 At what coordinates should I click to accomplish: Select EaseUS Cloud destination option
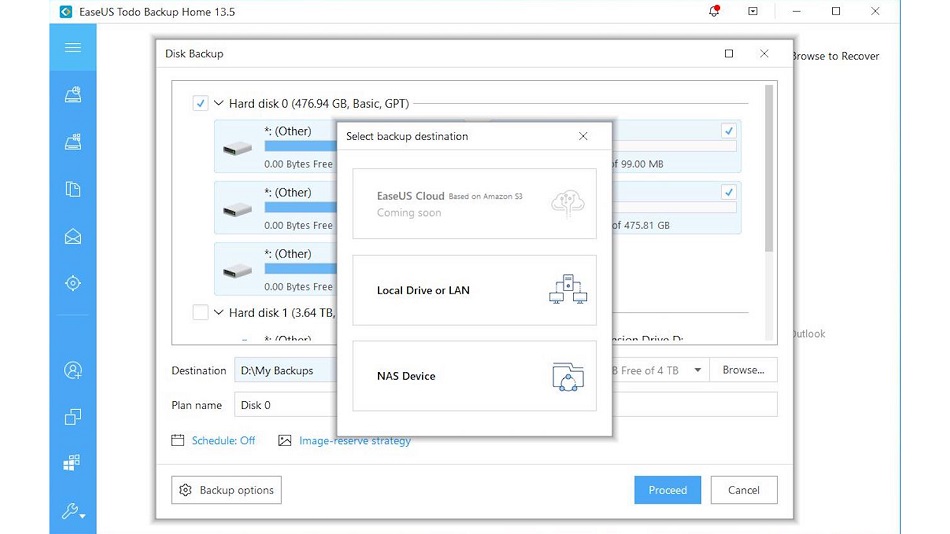click(x=474, y=204)
